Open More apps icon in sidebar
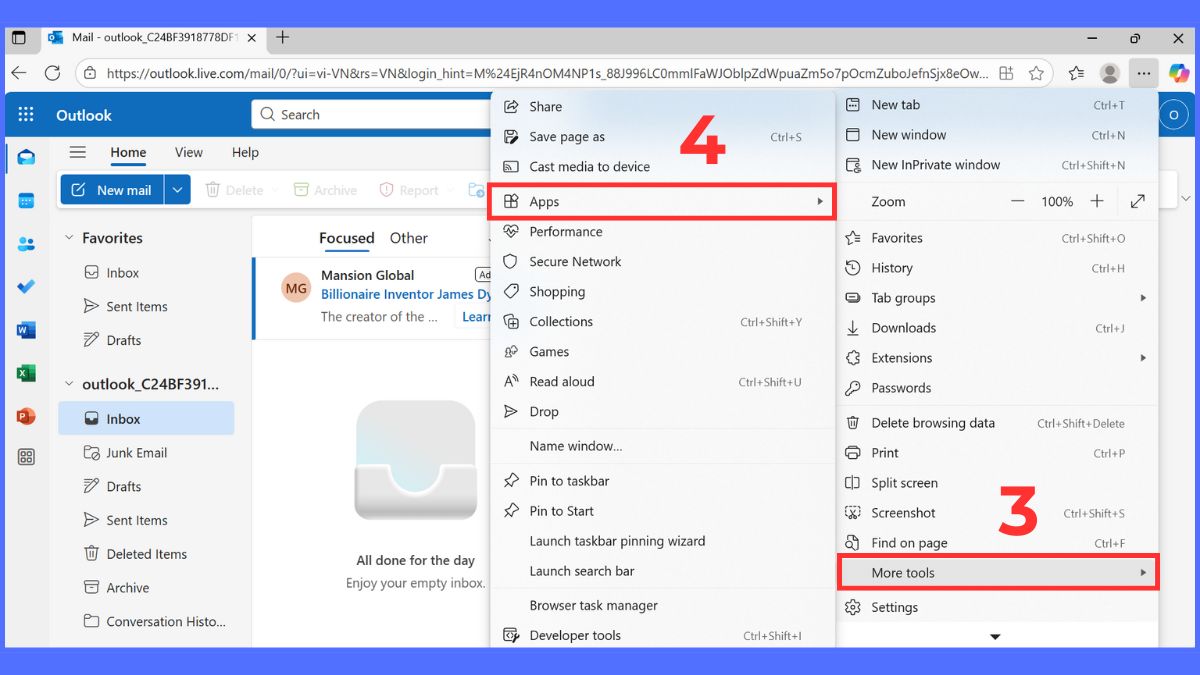1200x675 pixels. pyautogui.click(x=26, y=457)
